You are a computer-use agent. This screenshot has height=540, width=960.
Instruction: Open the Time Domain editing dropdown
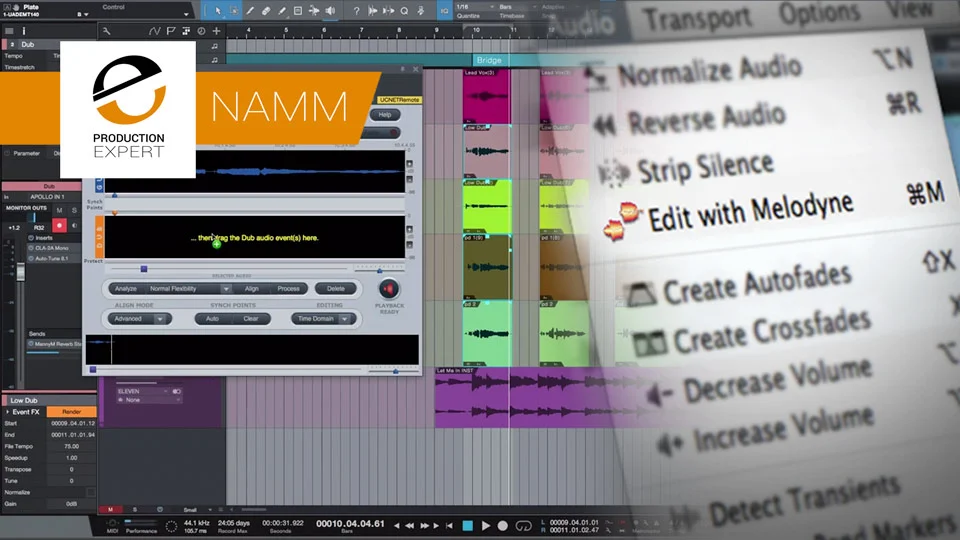click(323, 319)
